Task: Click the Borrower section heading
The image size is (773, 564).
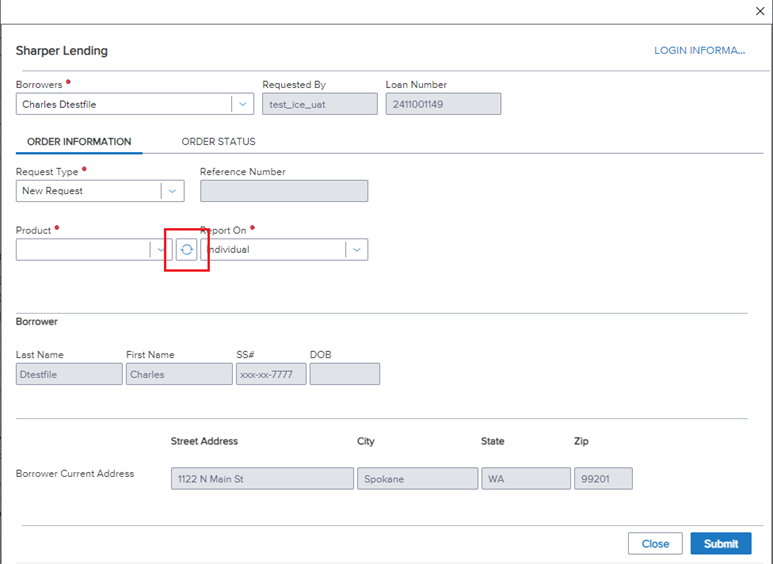Action: coord(36,321)
